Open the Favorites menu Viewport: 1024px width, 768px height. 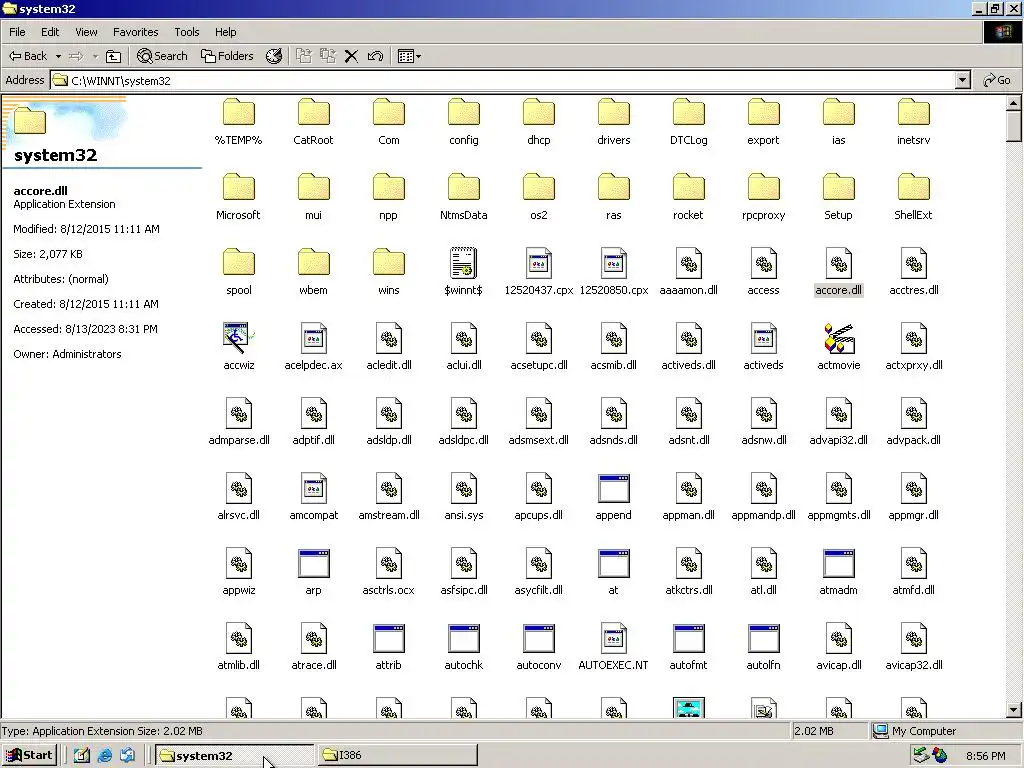(135, 32)
